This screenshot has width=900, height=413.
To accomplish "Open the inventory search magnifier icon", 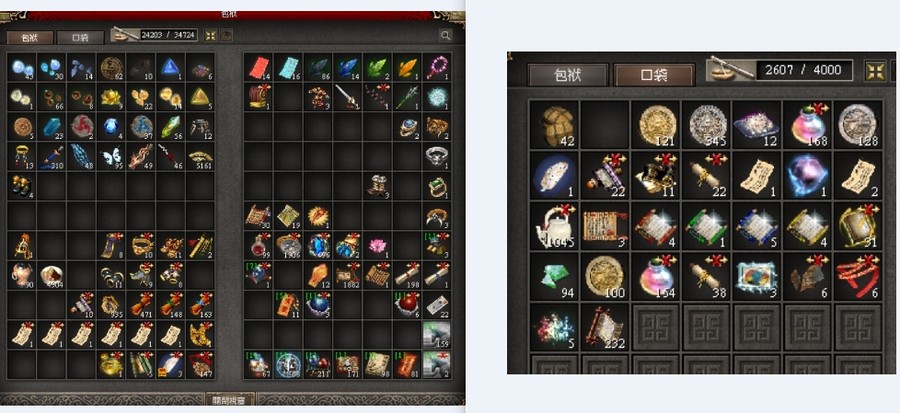I will coord(445,36).
